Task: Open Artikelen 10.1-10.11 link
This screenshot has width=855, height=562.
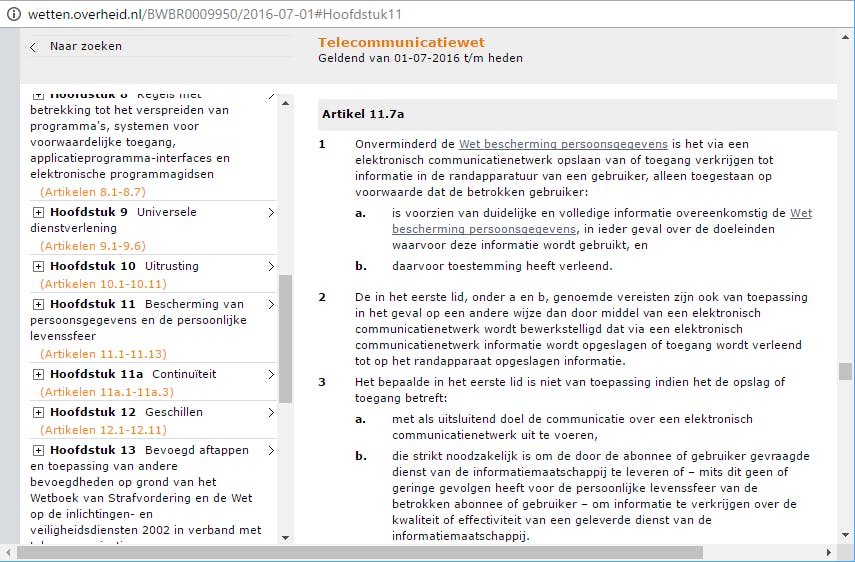Action: pos(103,284)
